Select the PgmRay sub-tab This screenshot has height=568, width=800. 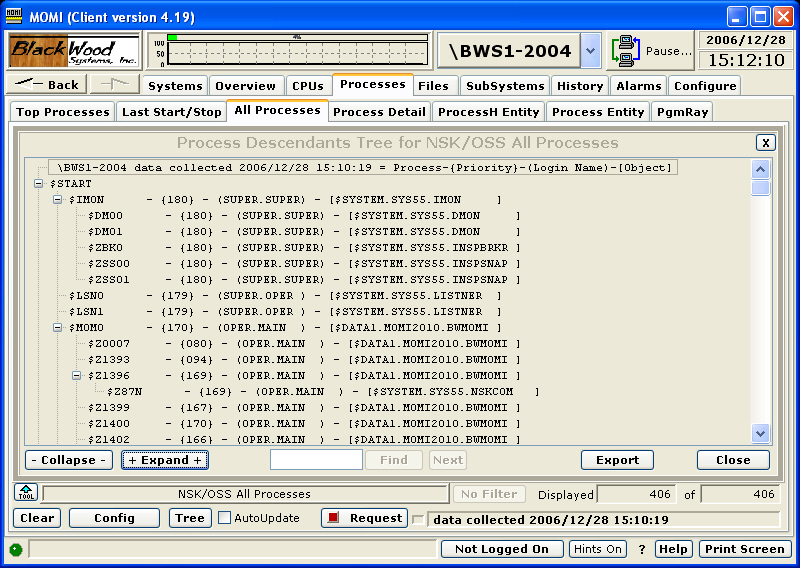682,112
